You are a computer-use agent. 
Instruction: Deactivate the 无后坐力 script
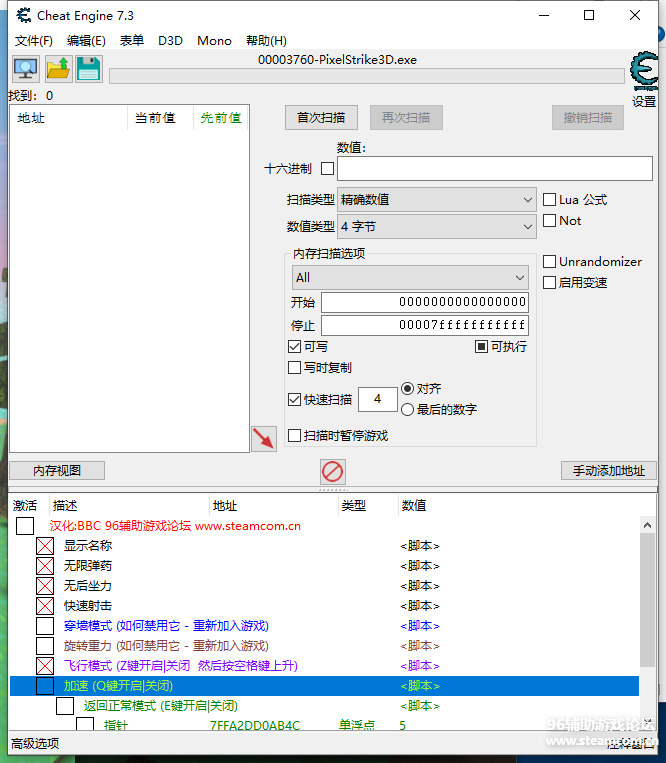click(x=45, y=586)
